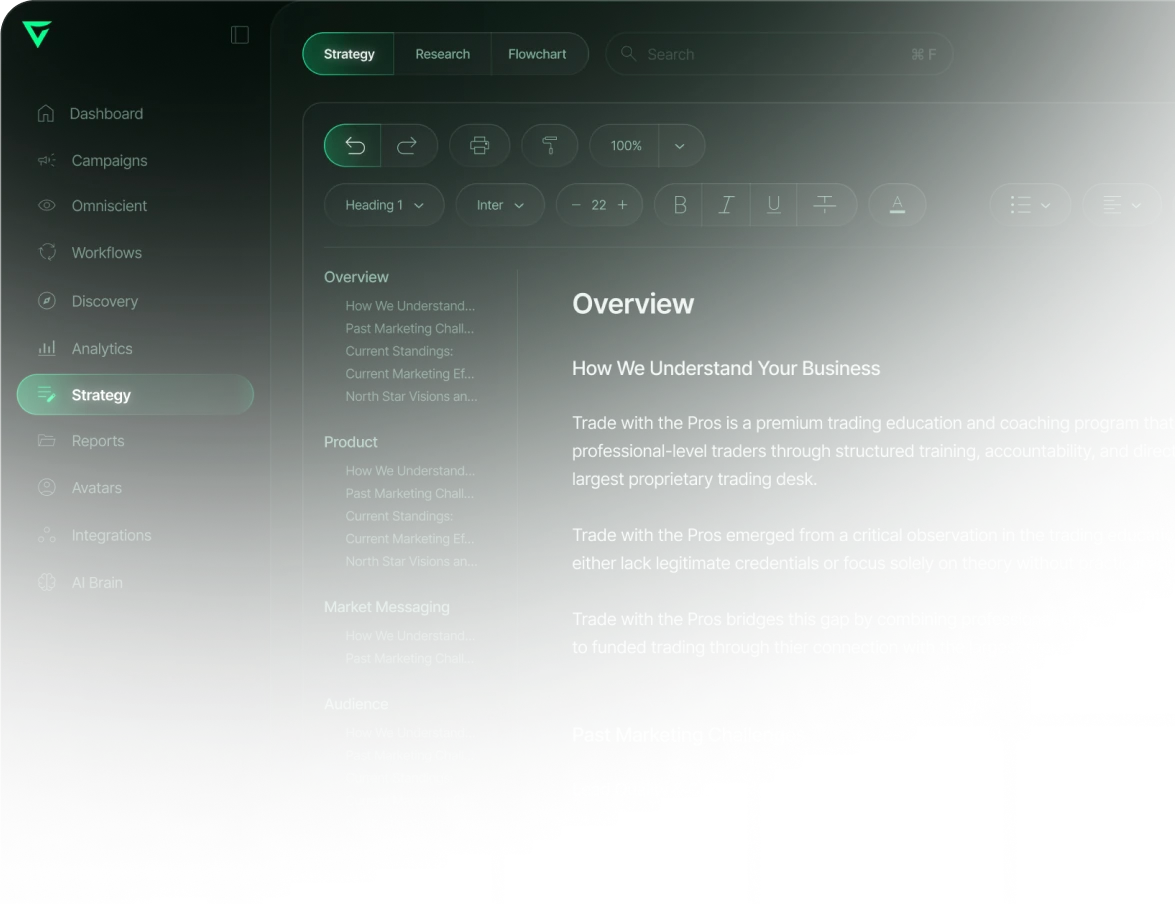Open the Inter font dropdown
1175x904 pixels.
[x=500, y=205]
